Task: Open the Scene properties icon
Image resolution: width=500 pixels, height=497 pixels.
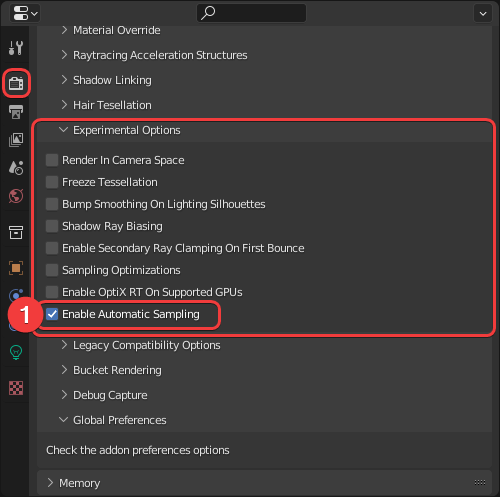Action: click(16, 168)
